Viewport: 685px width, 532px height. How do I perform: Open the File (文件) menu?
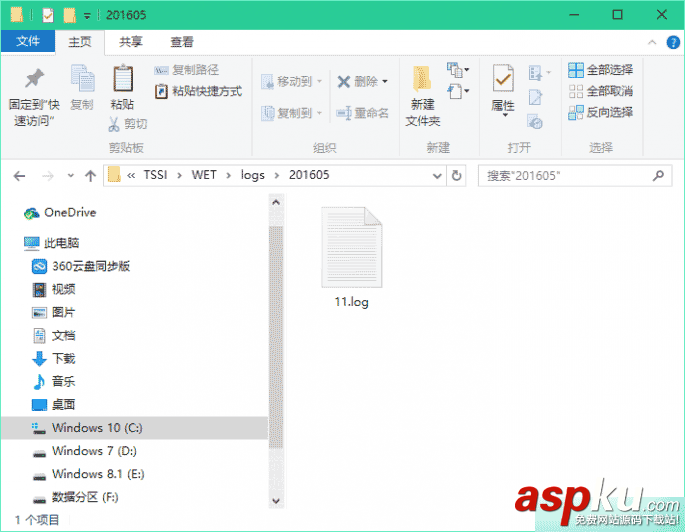pos(28,41)
